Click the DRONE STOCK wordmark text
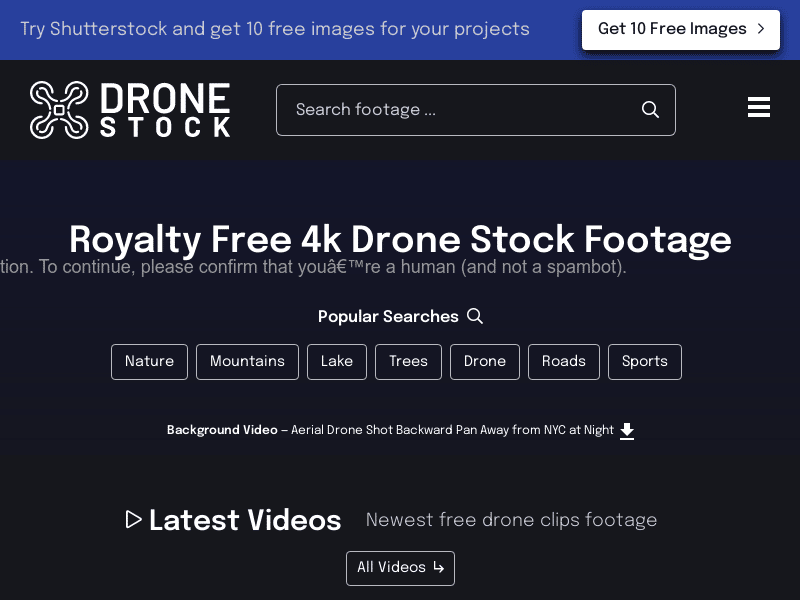 click(x=165, y=110)
